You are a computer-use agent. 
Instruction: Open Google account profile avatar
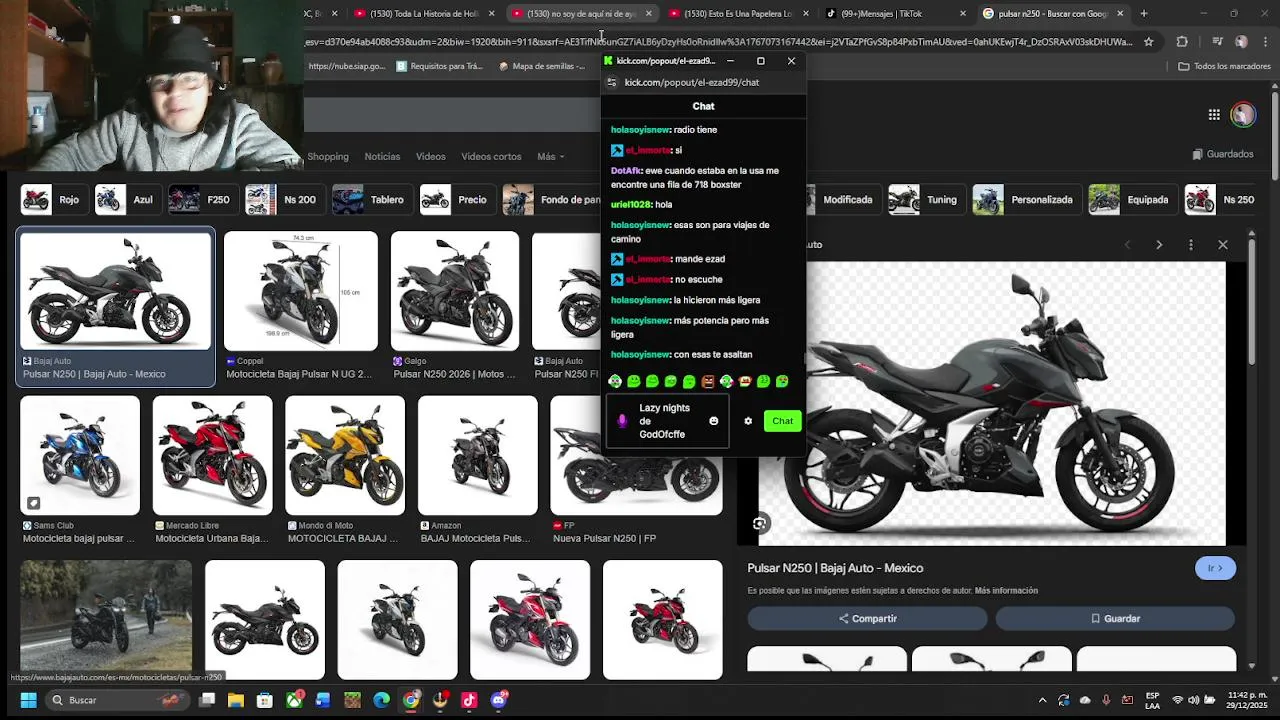point(1243,114)
